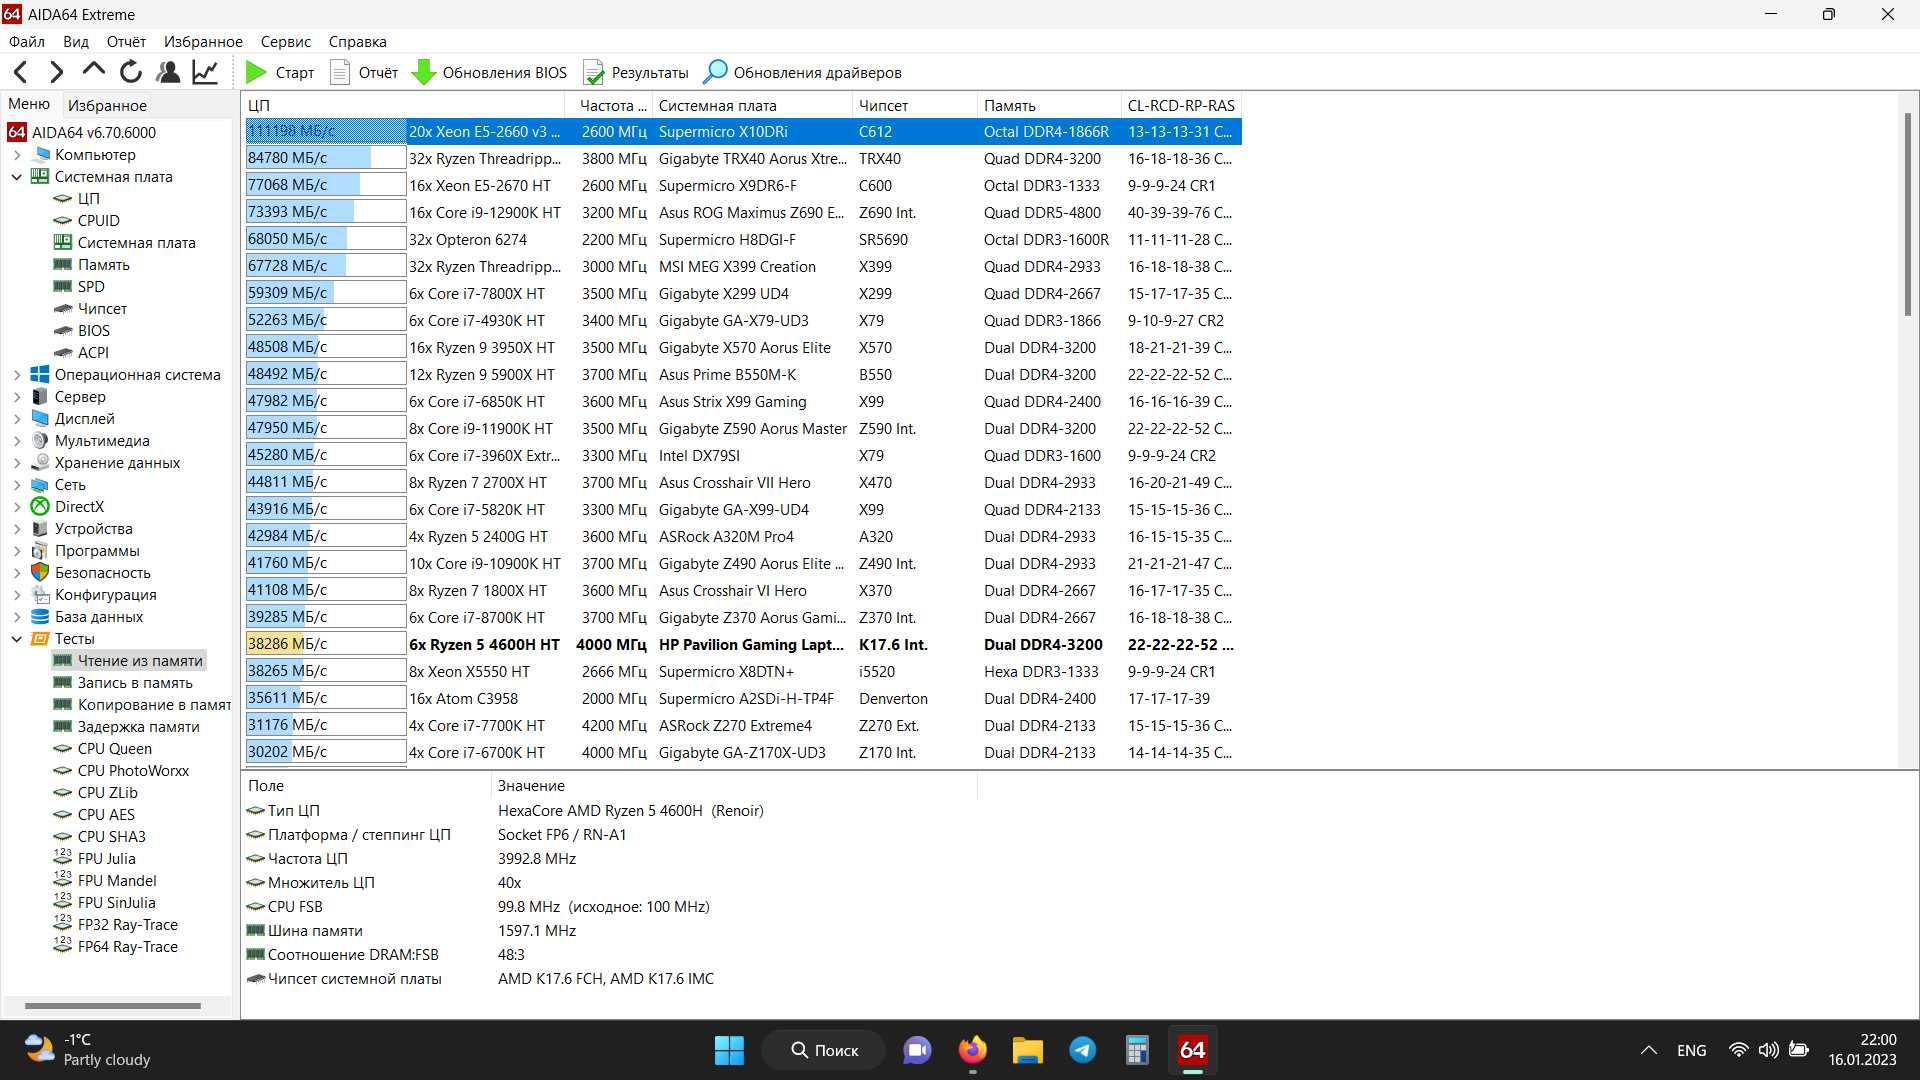Open Firefox from the taskbar
Screen dimensions: 1920x1080
[972, 1050]
